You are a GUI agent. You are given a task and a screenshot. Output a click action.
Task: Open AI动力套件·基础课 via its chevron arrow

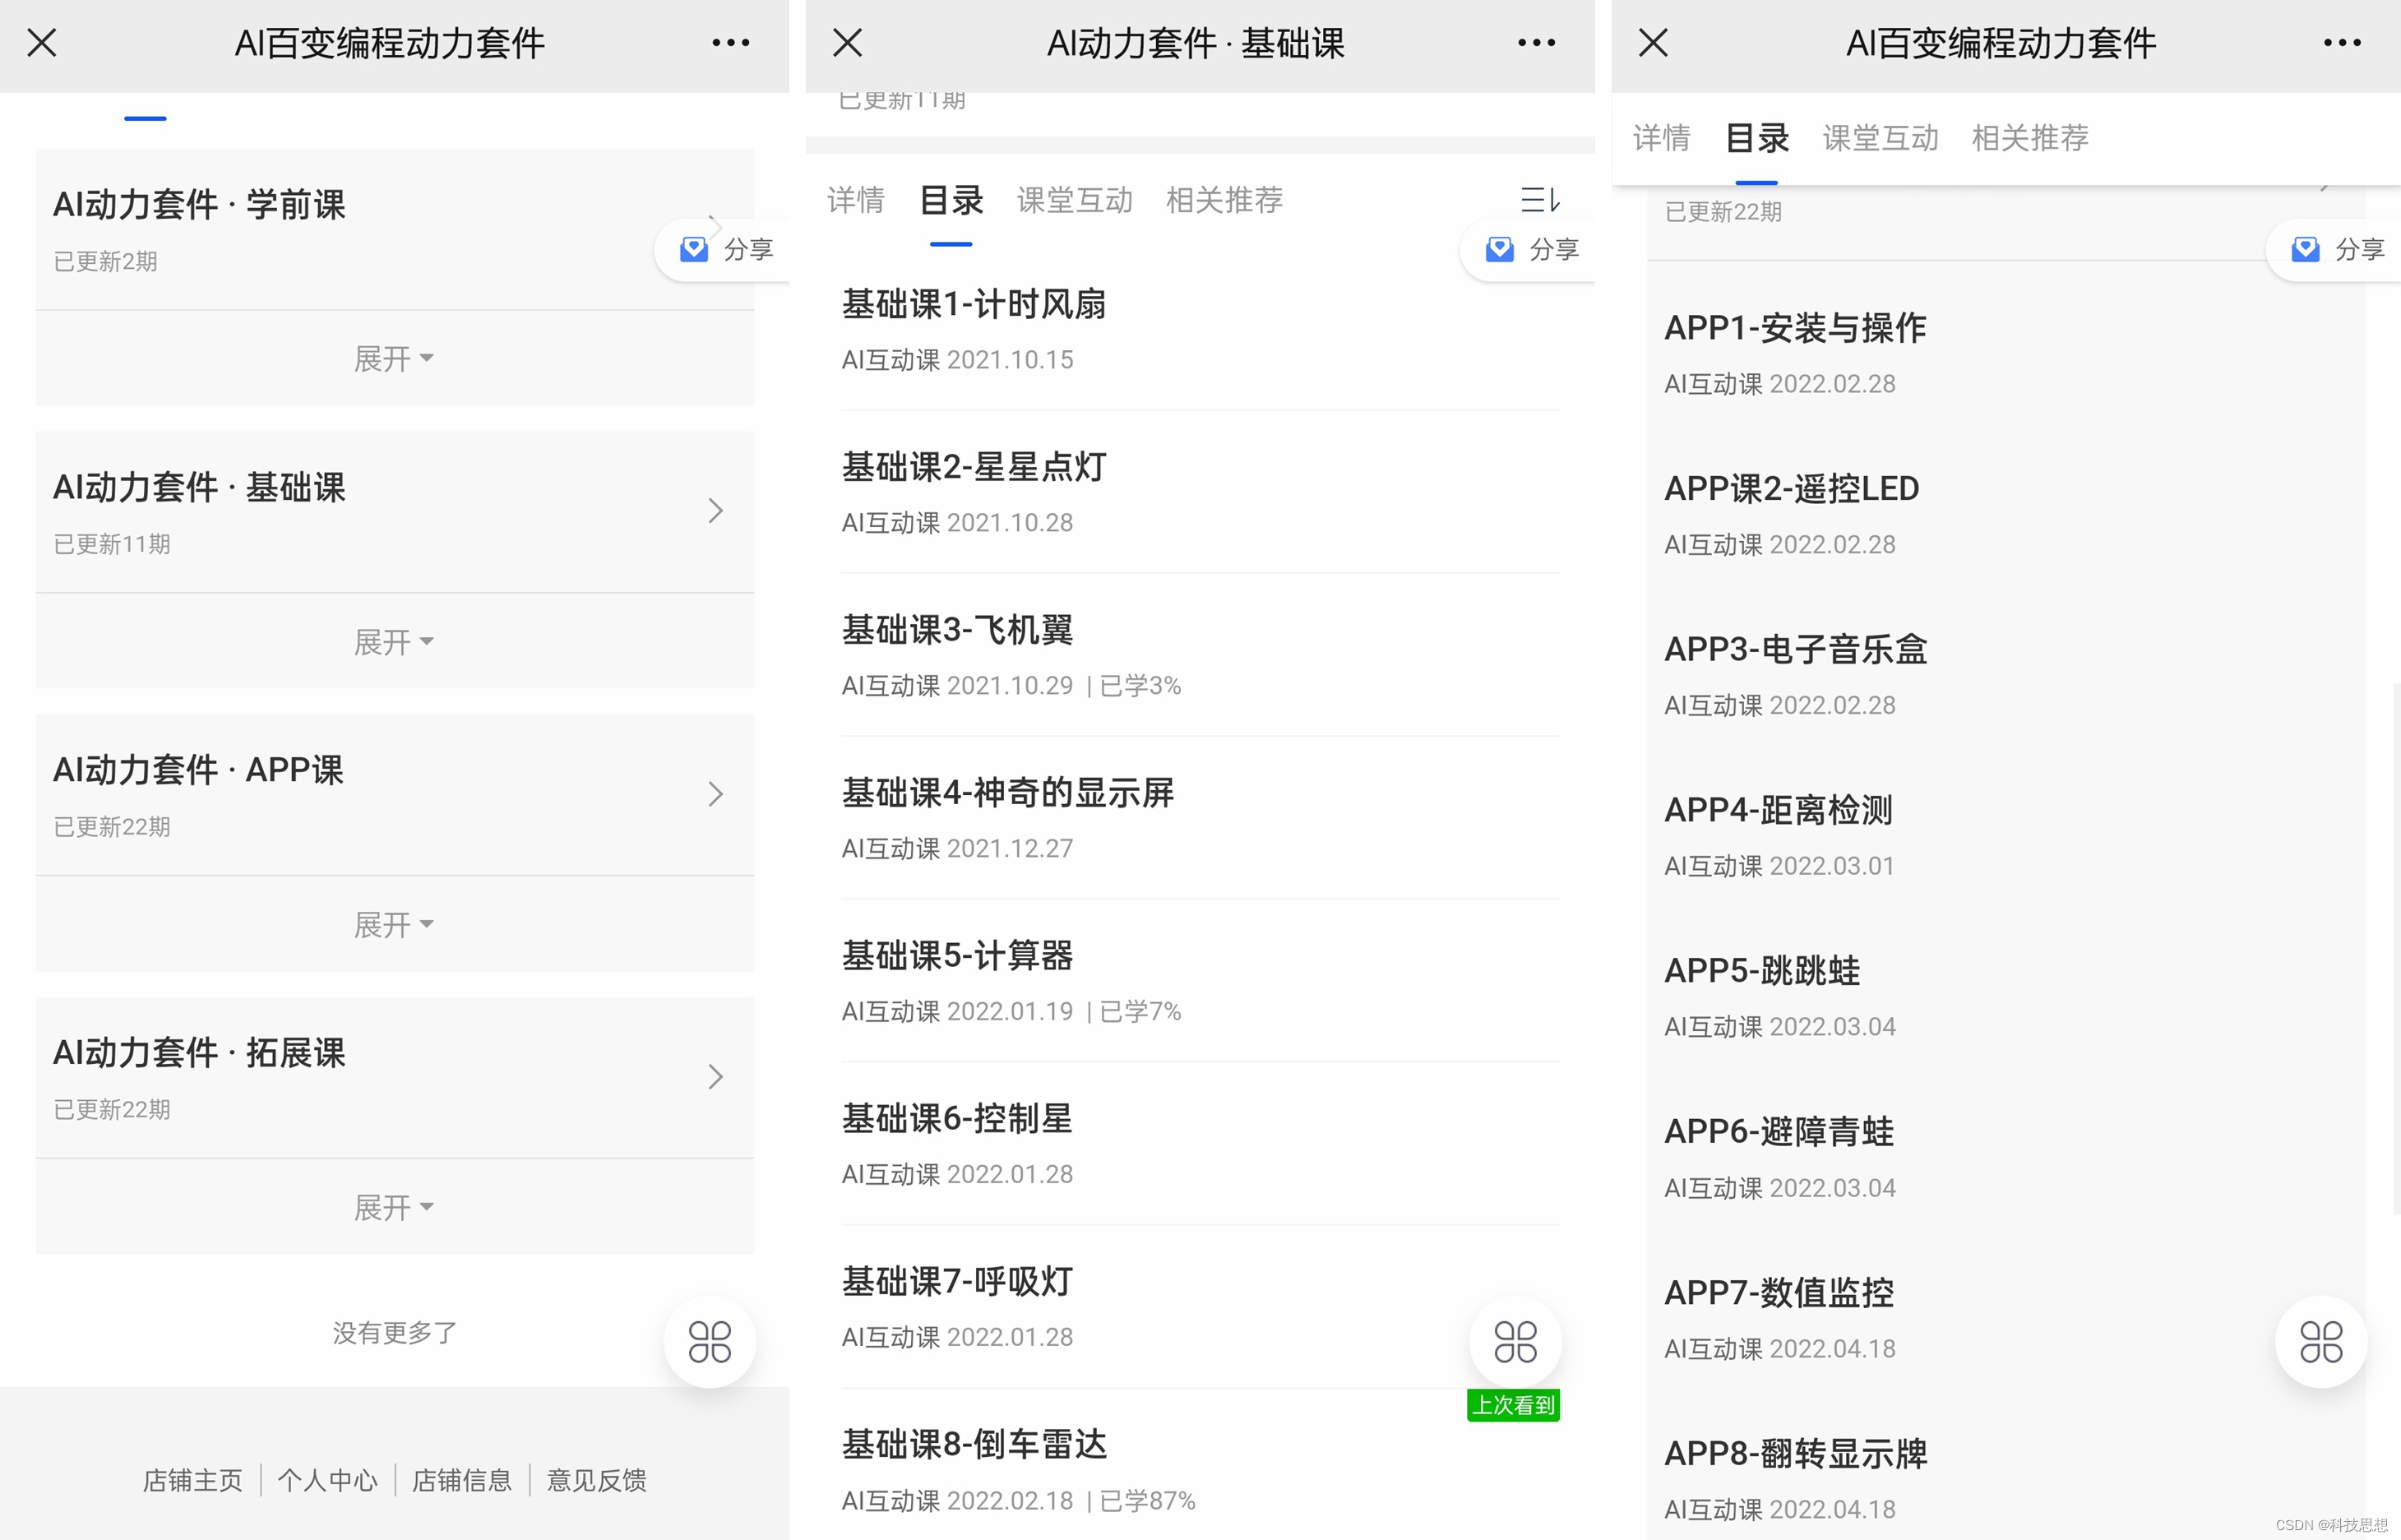point(715,511)
